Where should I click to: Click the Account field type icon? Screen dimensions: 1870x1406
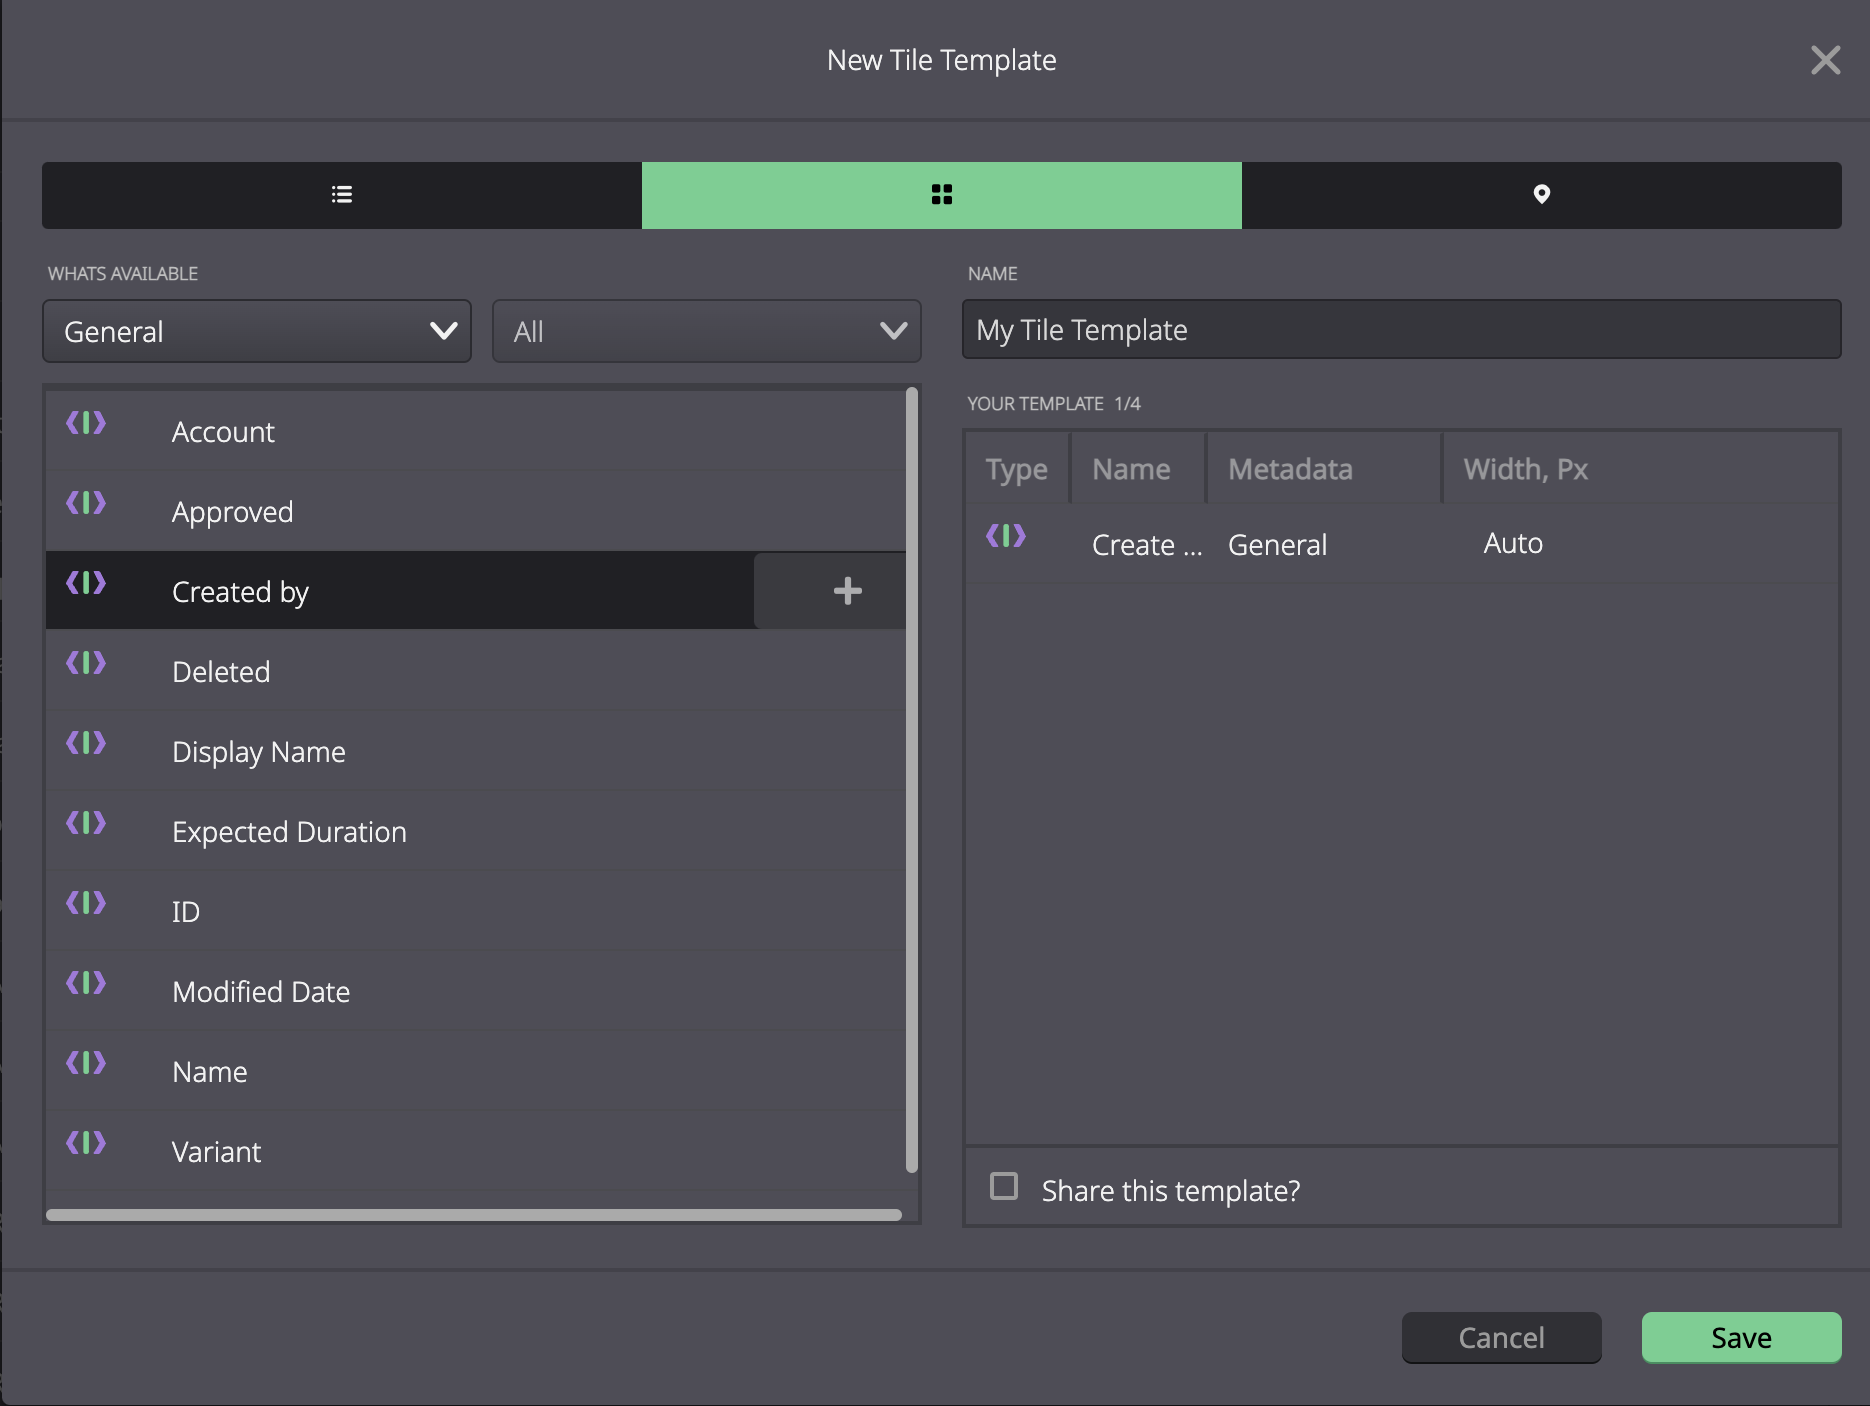[86, 423]
